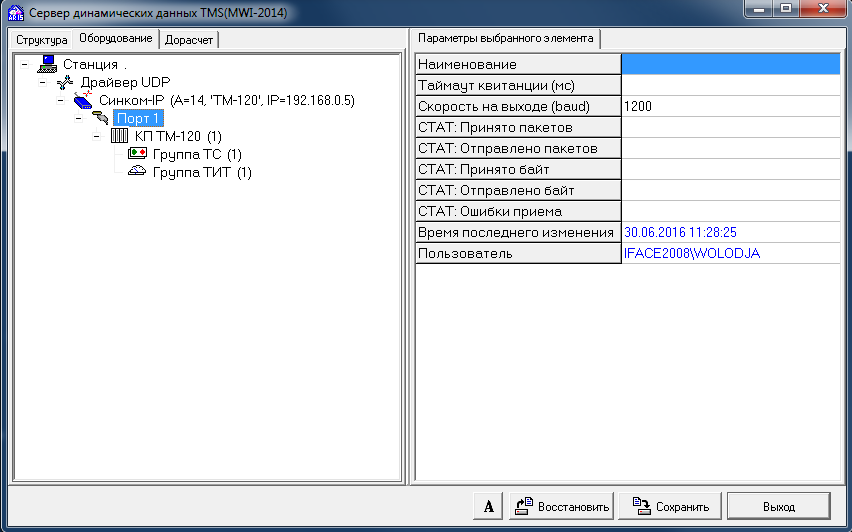Collapse the Синком-IP tree branch
The height and width of the screenshot is (532, 852).
[x=60, y=101]
